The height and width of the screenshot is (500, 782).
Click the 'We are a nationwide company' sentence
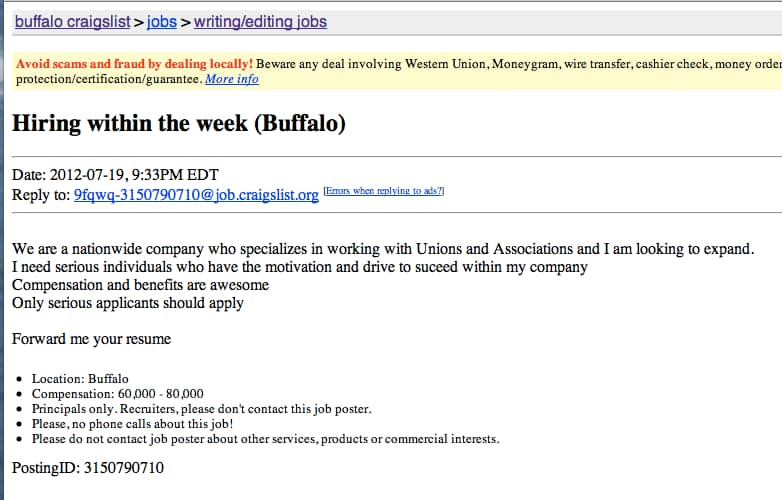(x=383, y=249)
